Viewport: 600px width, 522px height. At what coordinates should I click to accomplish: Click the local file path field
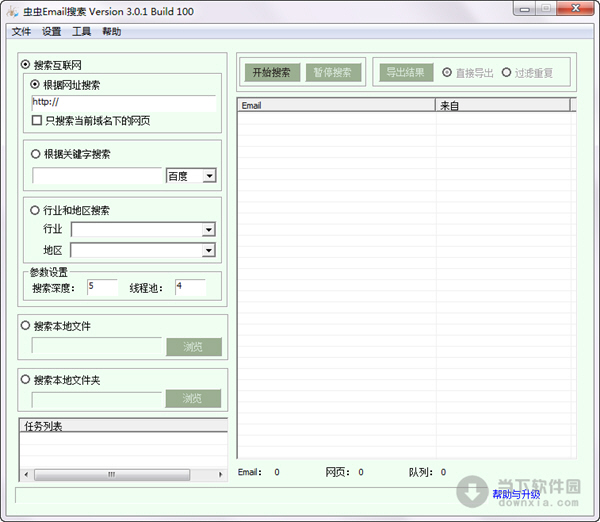[97, 345]
